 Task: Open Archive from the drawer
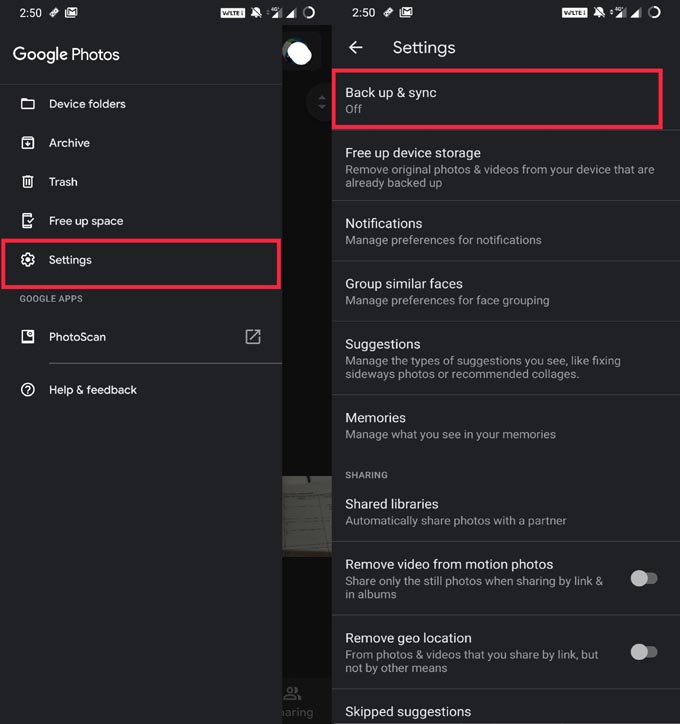click(x=69, y=143)
